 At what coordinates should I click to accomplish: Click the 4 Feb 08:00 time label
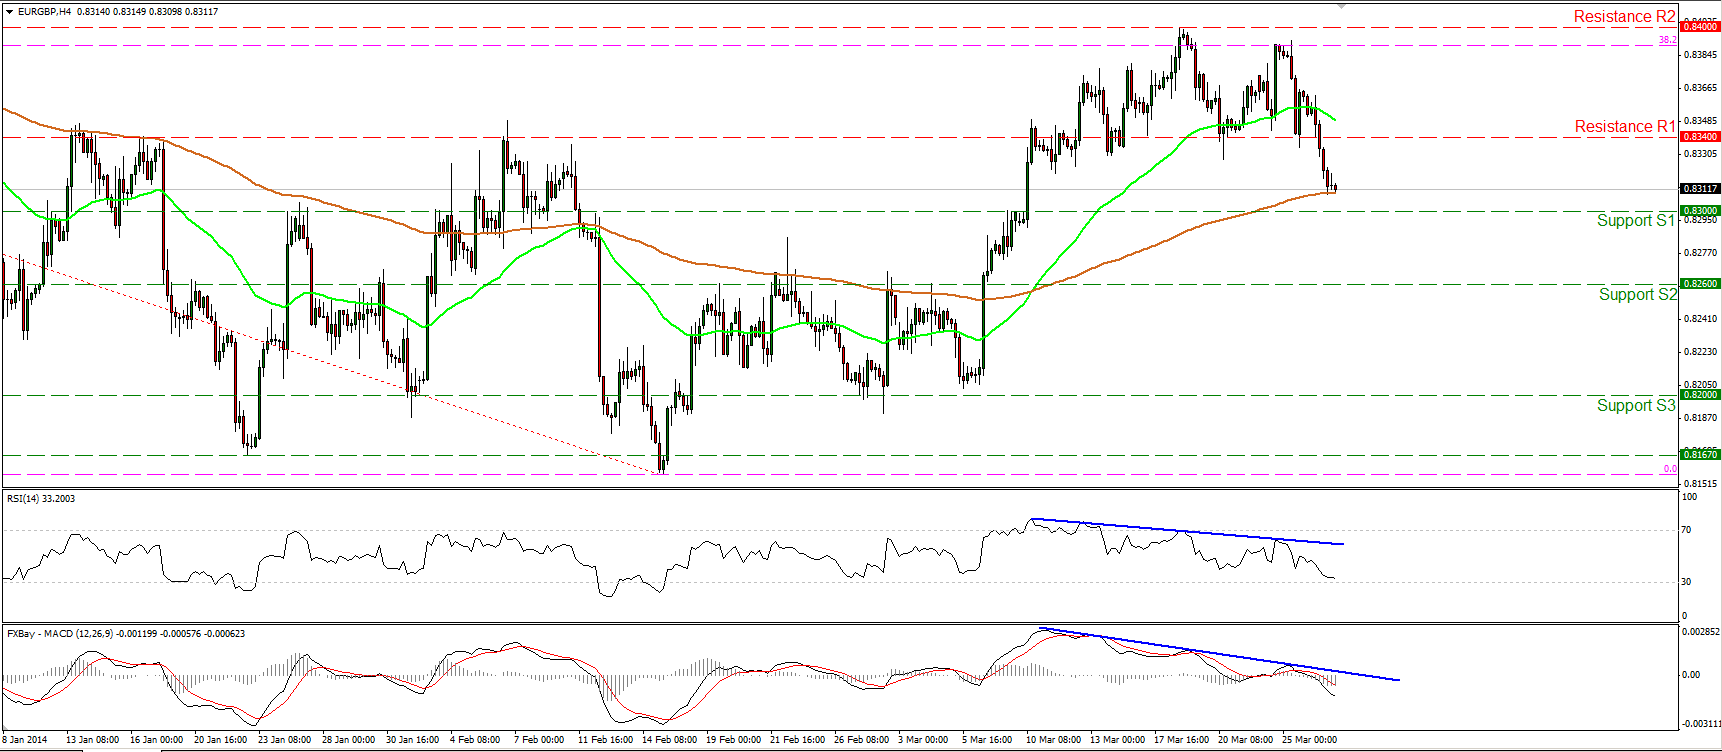click(x=475, y=741)
